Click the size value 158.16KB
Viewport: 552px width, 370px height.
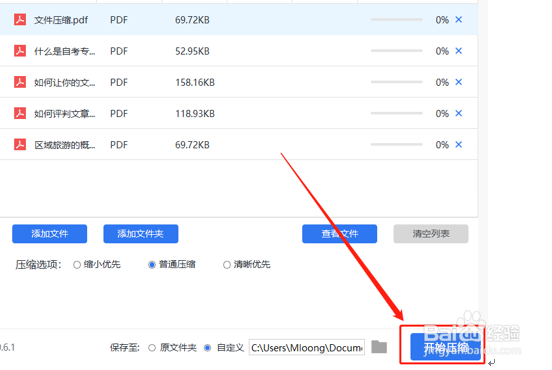195,82
